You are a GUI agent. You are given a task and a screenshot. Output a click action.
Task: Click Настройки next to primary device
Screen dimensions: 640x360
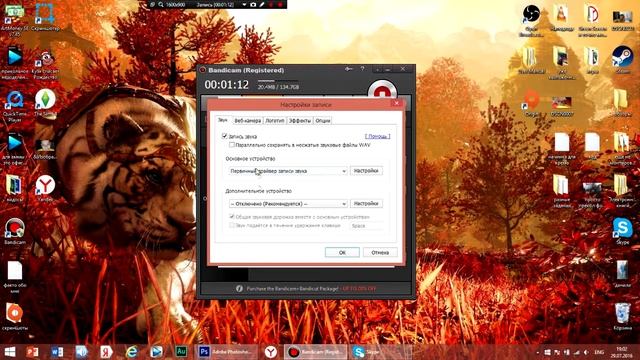point(366,171)
